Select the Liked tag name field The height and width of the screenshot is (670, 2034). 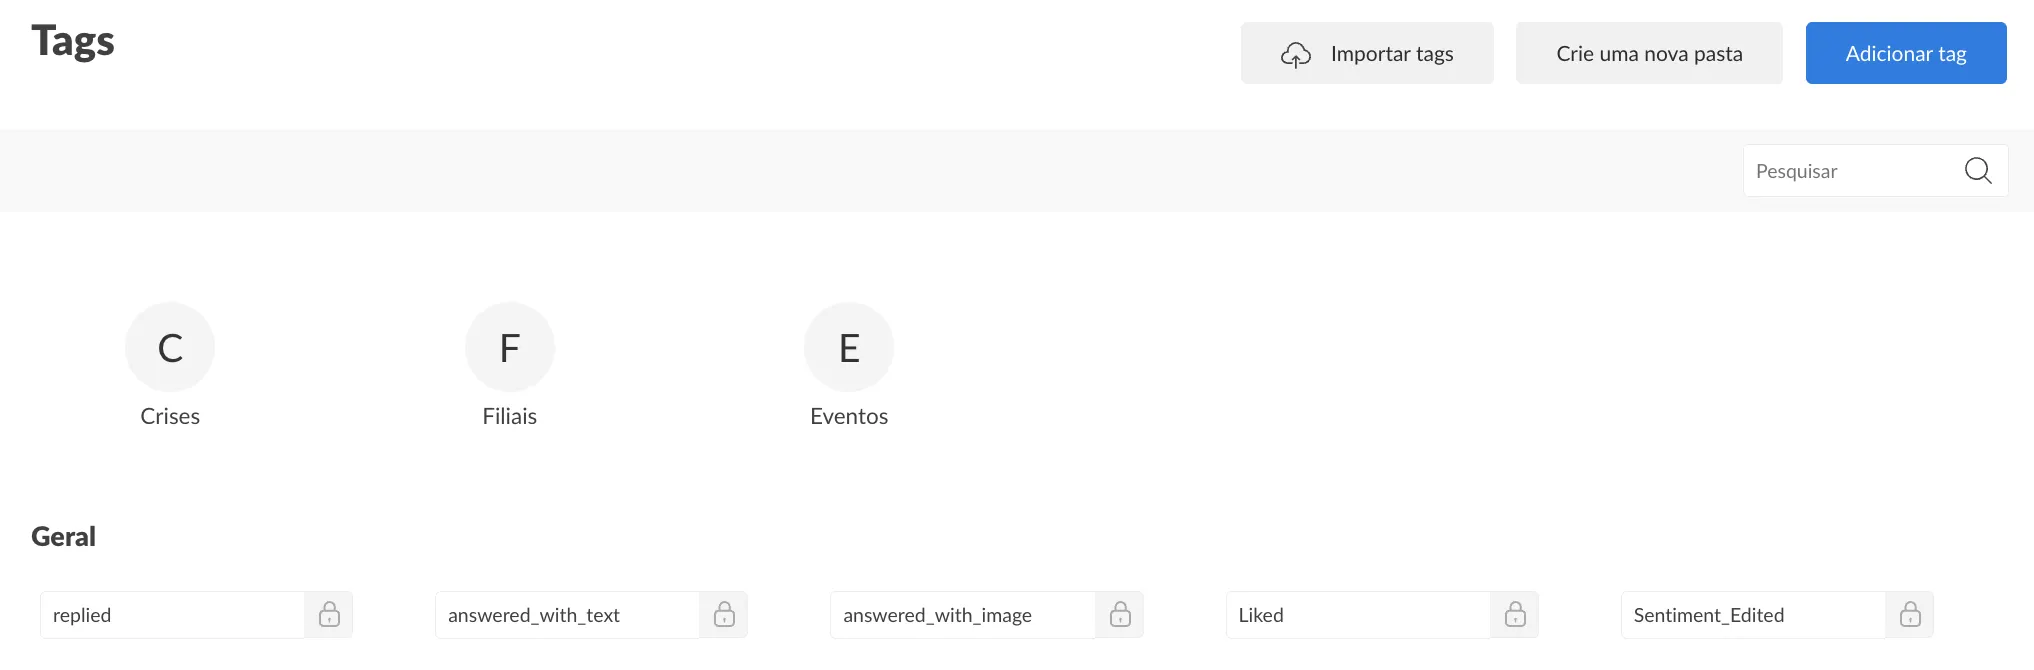tap(1357, 615)
